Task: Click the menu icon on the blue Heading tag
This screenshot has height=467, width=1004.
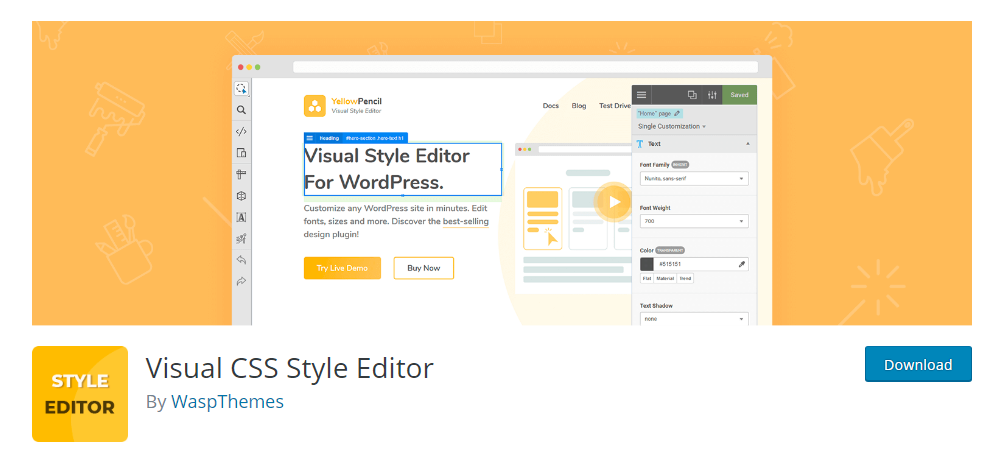Action: click(x=310, y=138)
